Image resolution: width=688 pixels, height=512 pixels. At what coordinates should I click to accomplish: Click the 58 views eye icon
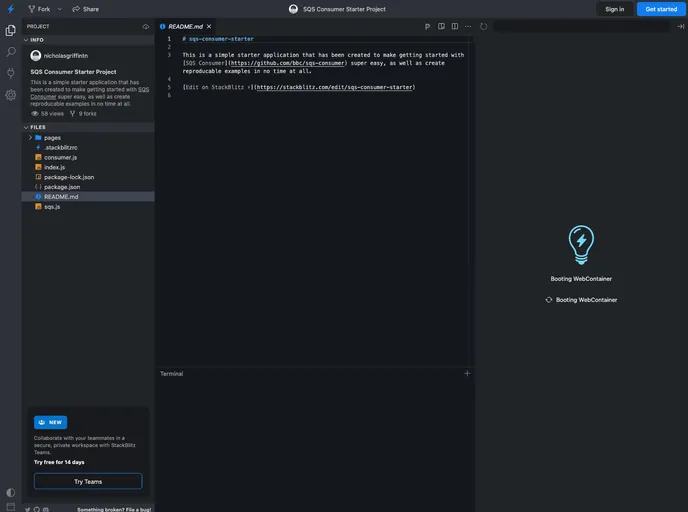pyautogui.click(x=35, y=114)
